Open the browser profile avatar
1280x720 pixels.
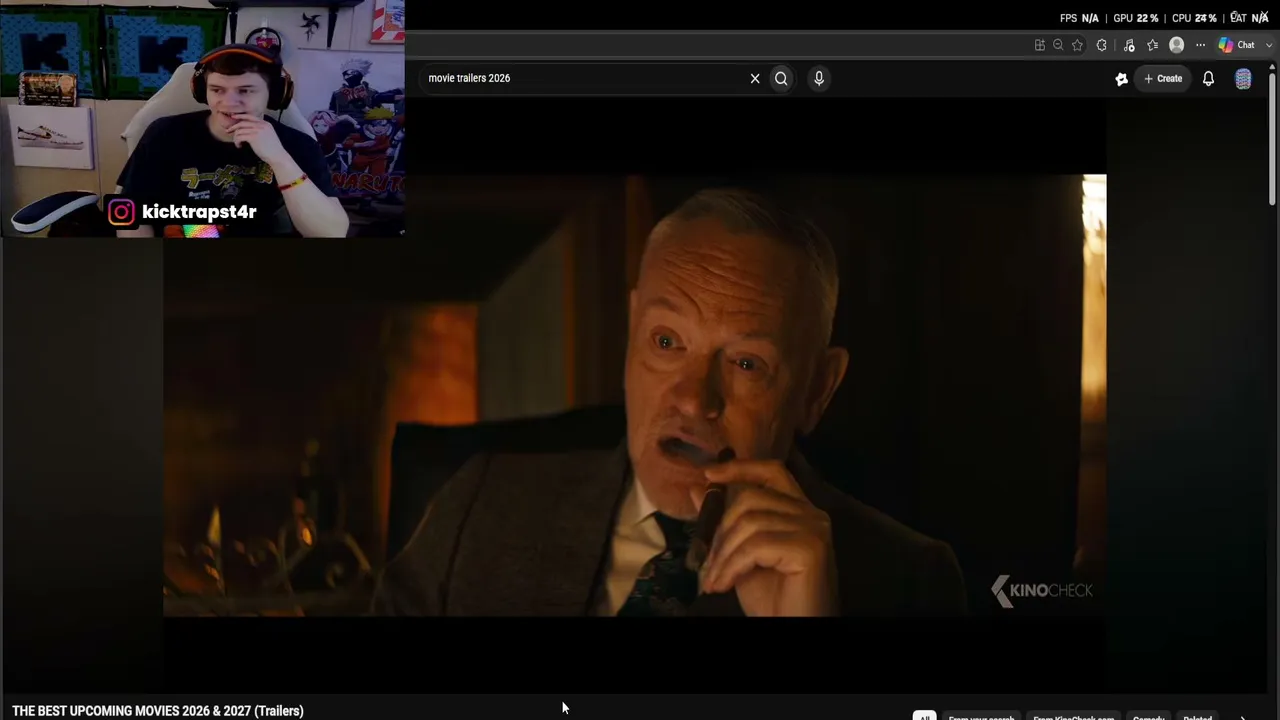pyautogui.click(x=1177, y=45)
